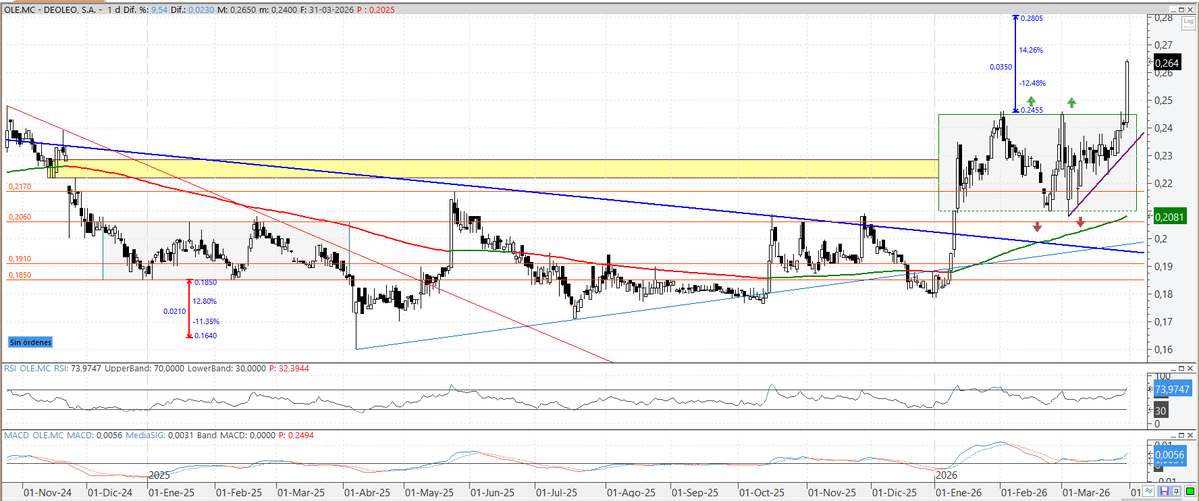
Task: Click the MACD value tag 0,0056
Action: coord(1168,454)
